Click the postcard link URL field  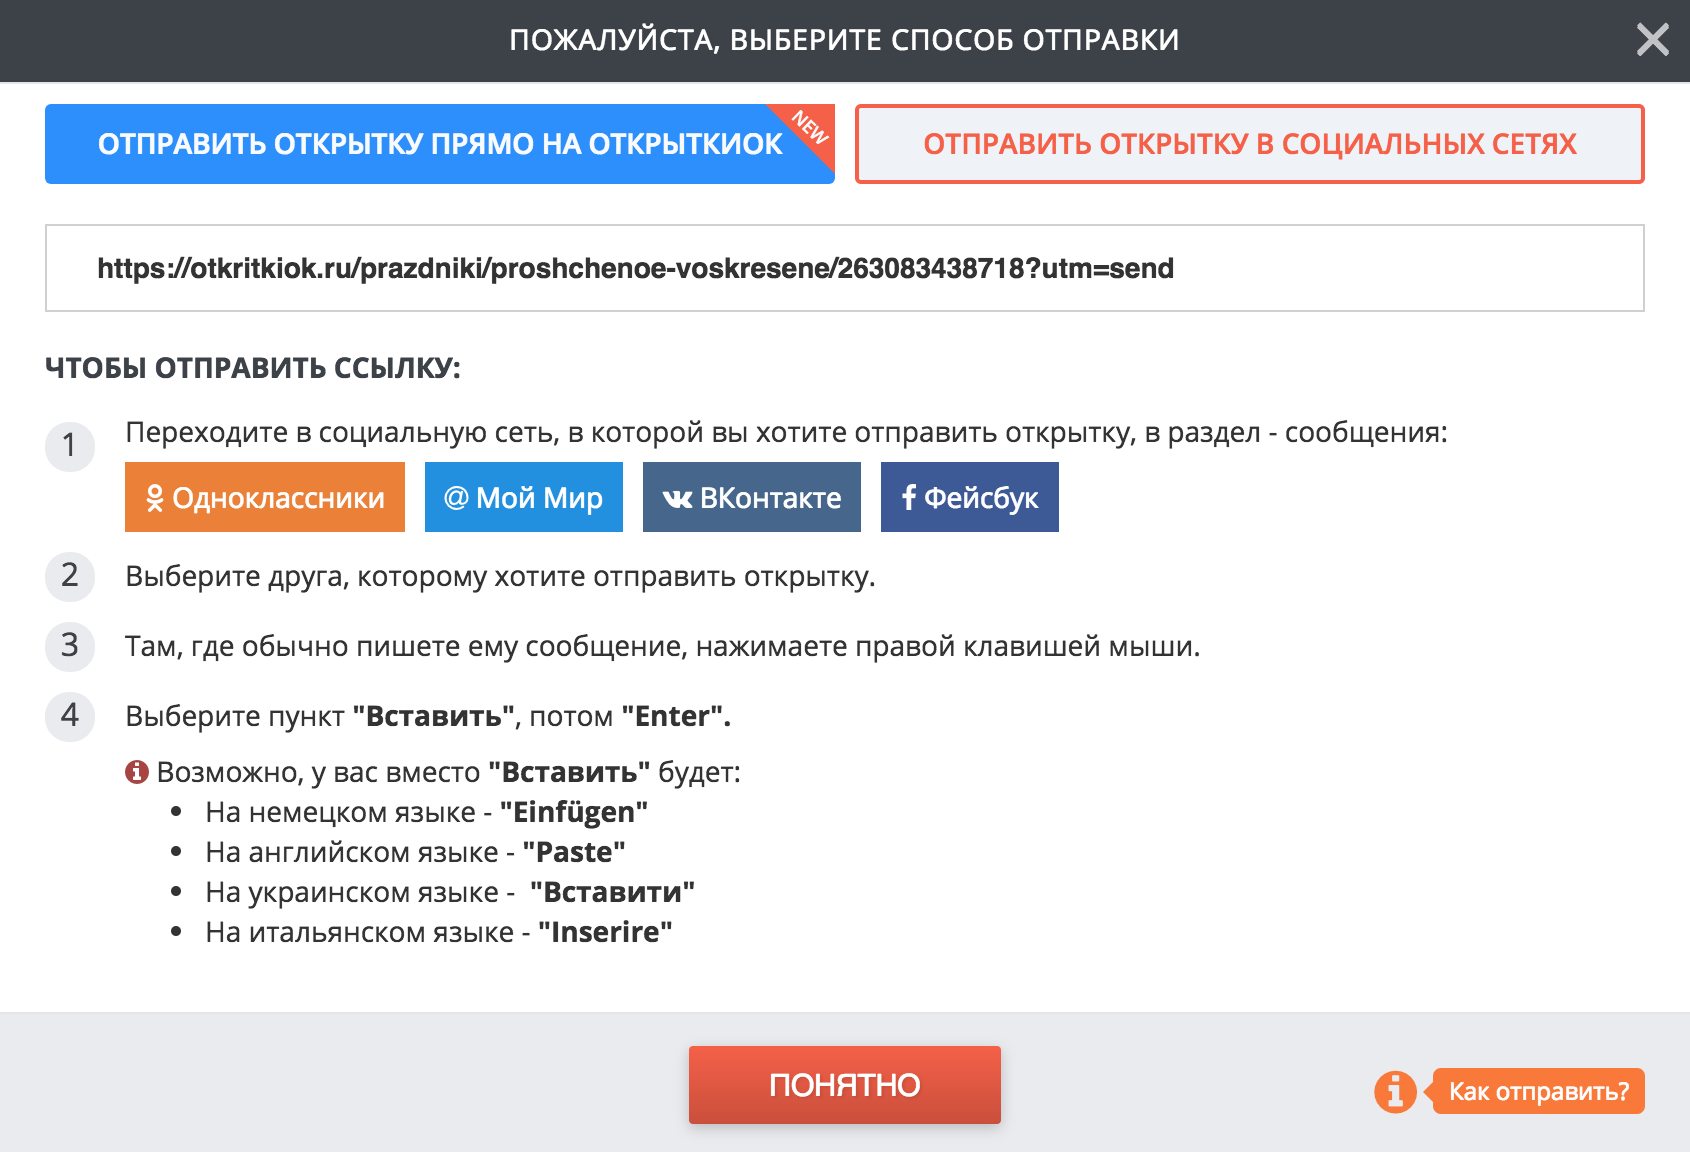(x=845, y=268)
